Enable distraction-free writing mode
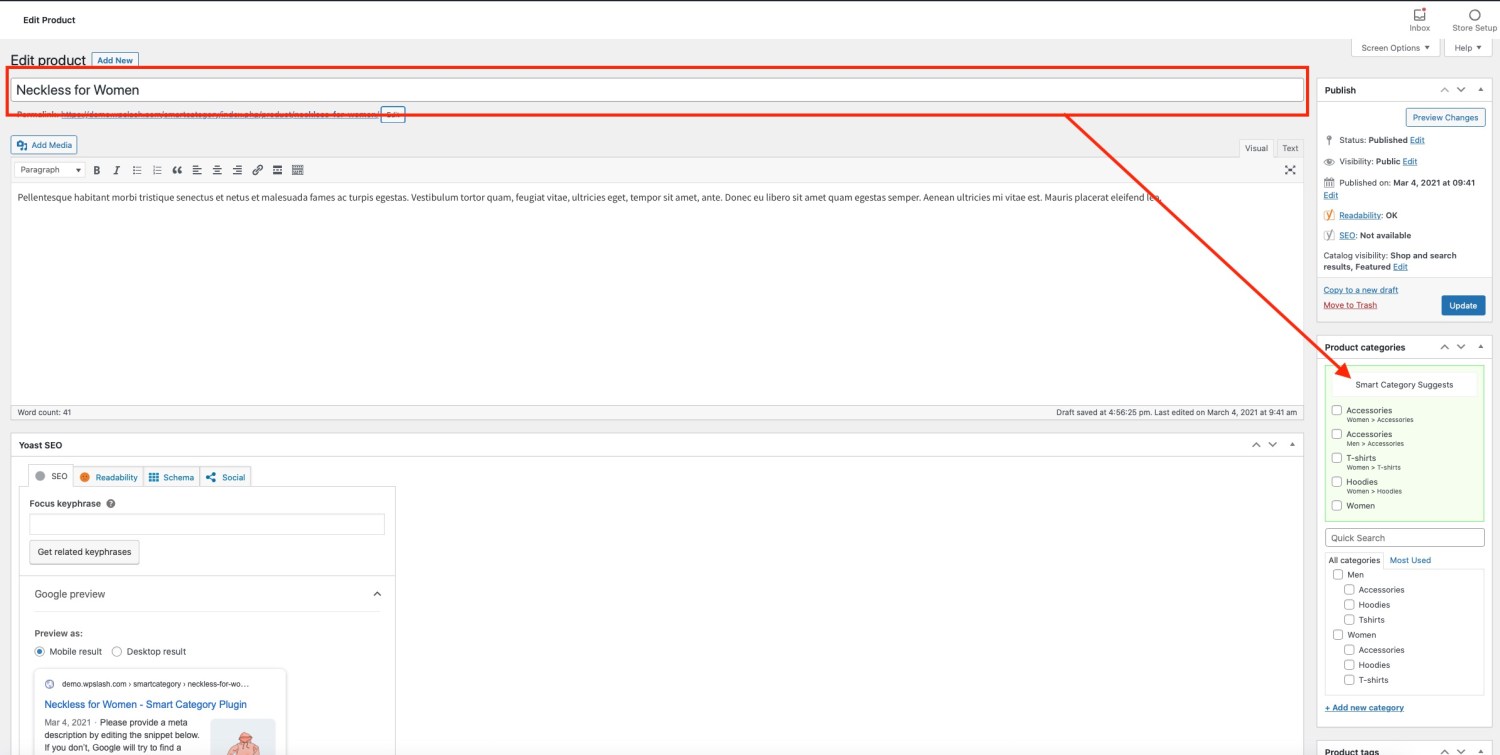Screen dimensions: 1500x755 (1289, 170)
